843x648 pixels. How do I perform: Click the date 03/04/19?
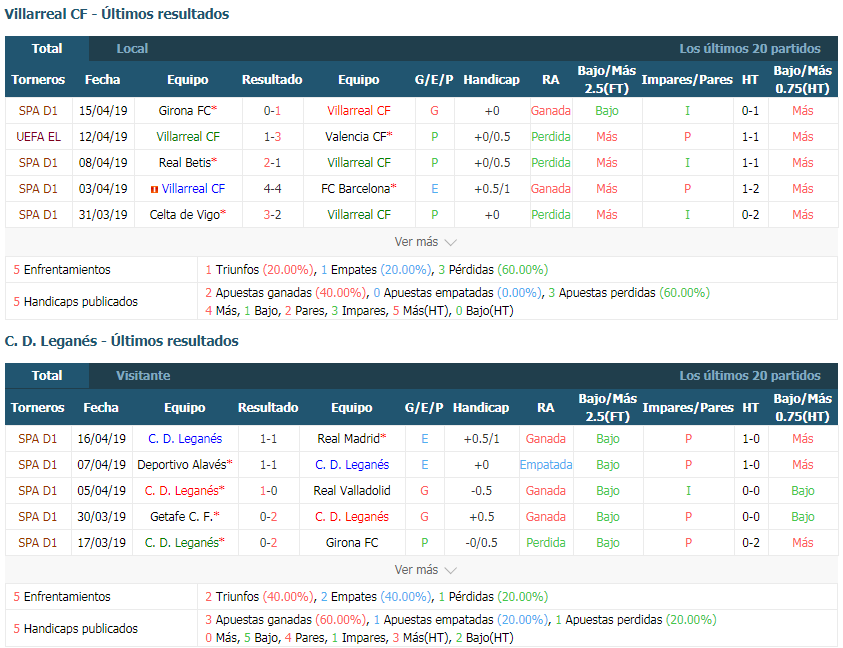[x=103, y=189]
